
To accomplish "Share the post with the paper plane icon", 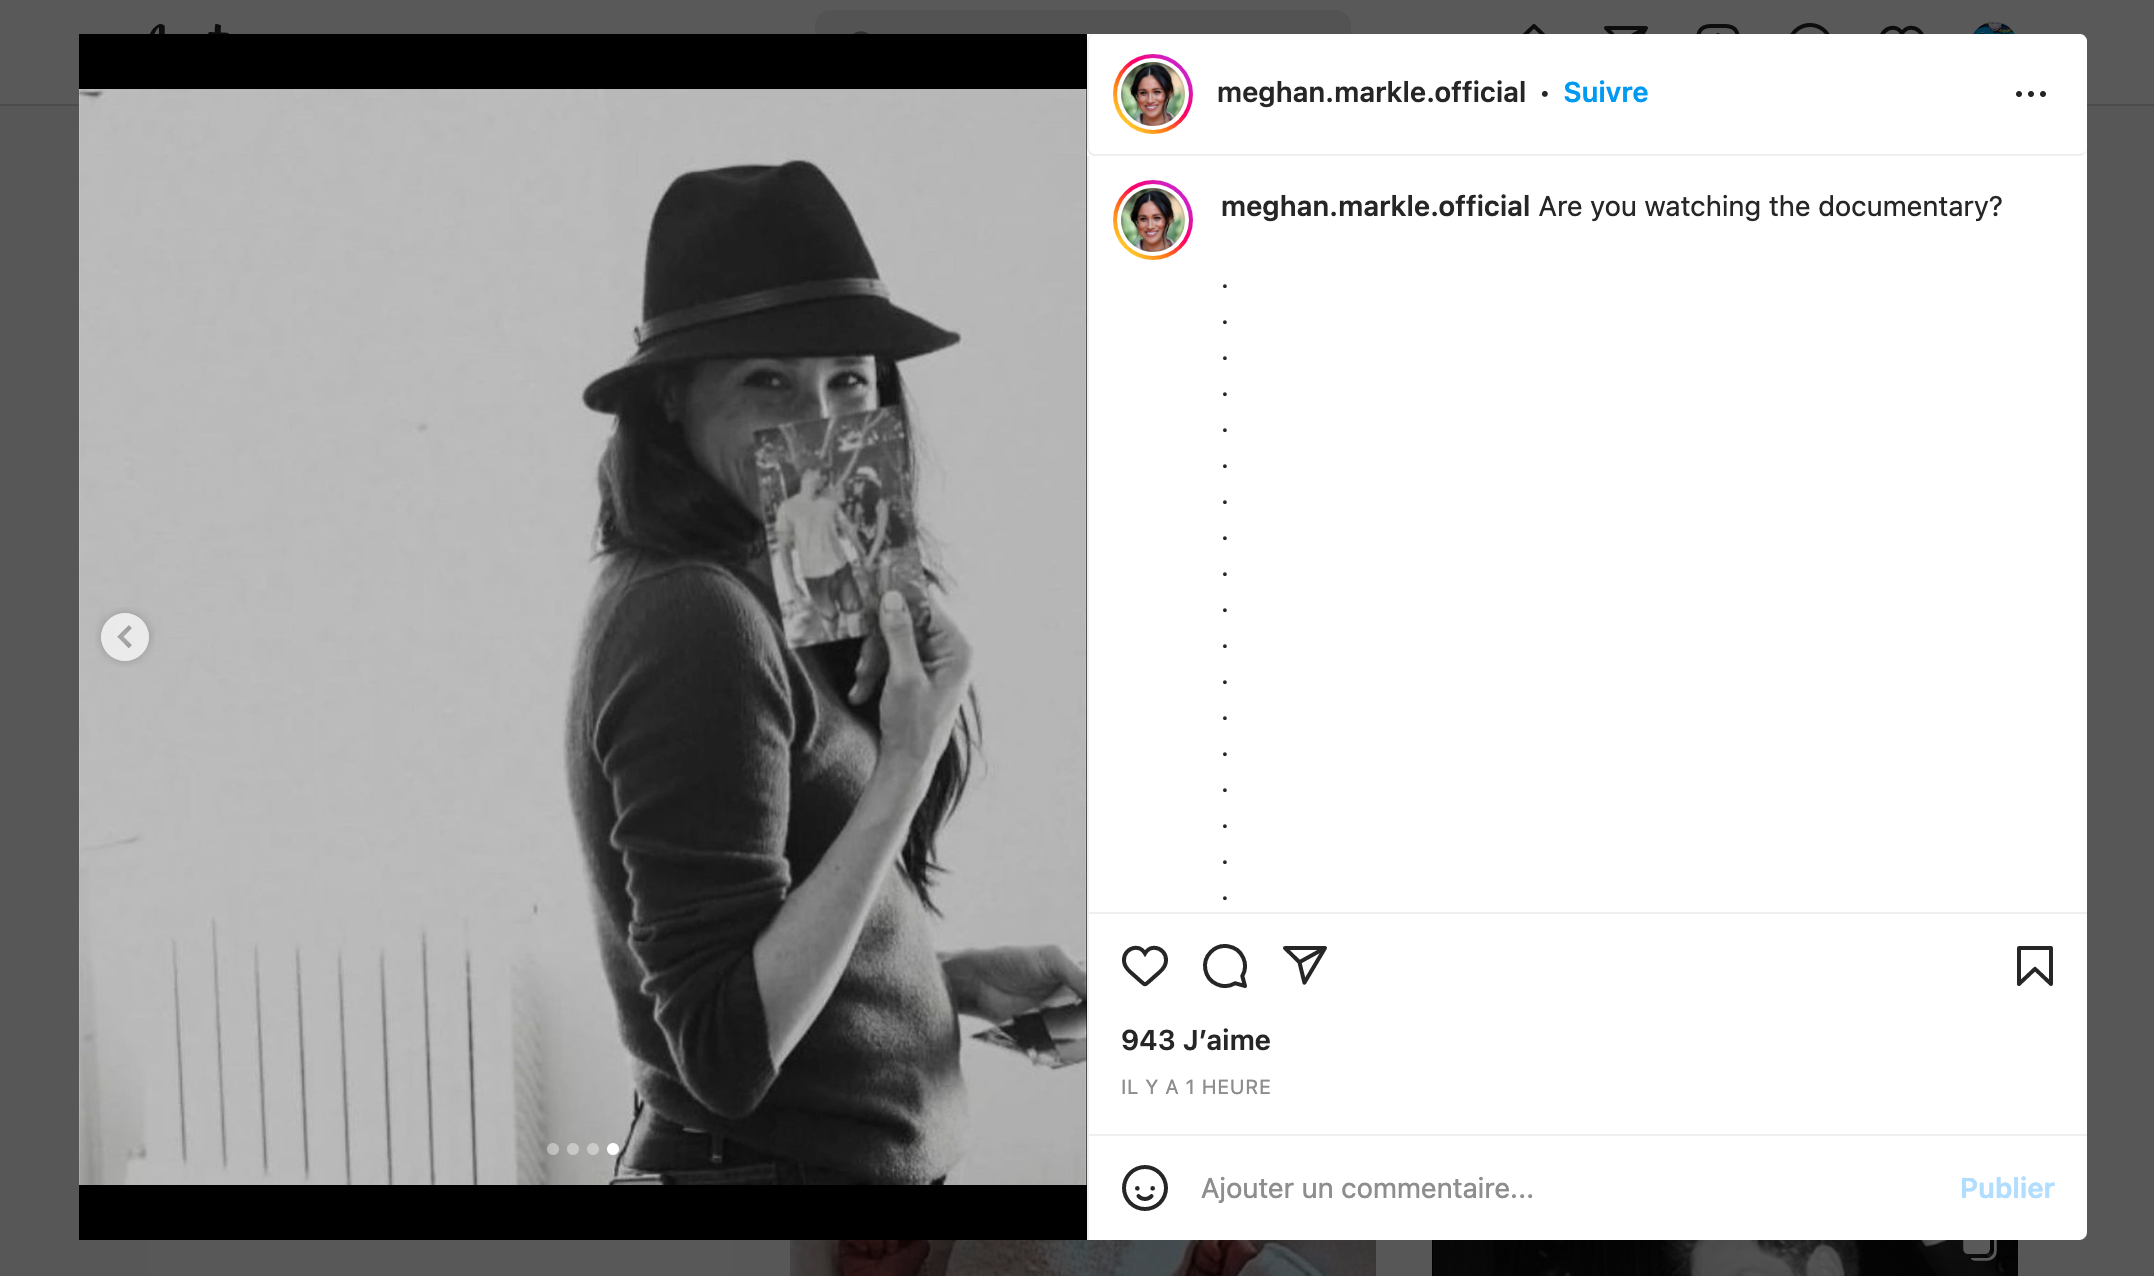I will point(1304,965).
